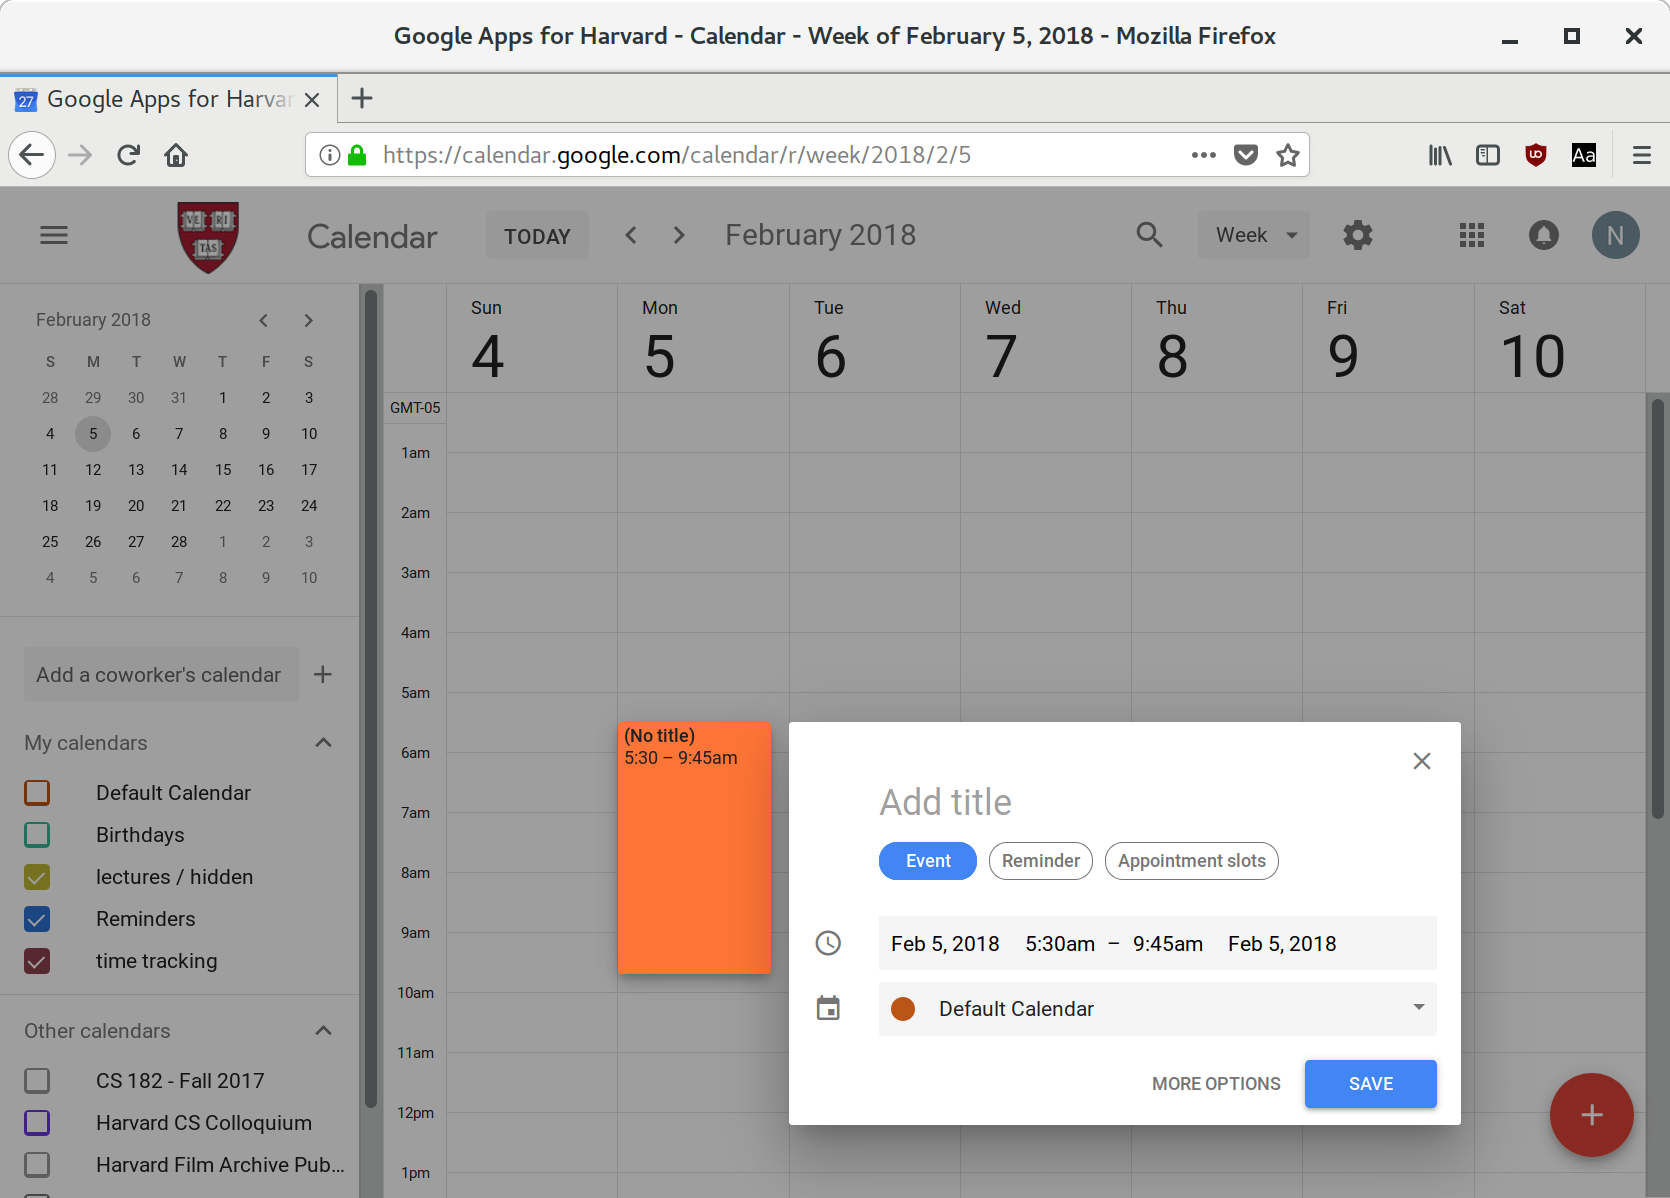Open Firefox page actions ellipsis menu
The width and height of the screenshot is (1670, 1198).
tap(1204, 155)
